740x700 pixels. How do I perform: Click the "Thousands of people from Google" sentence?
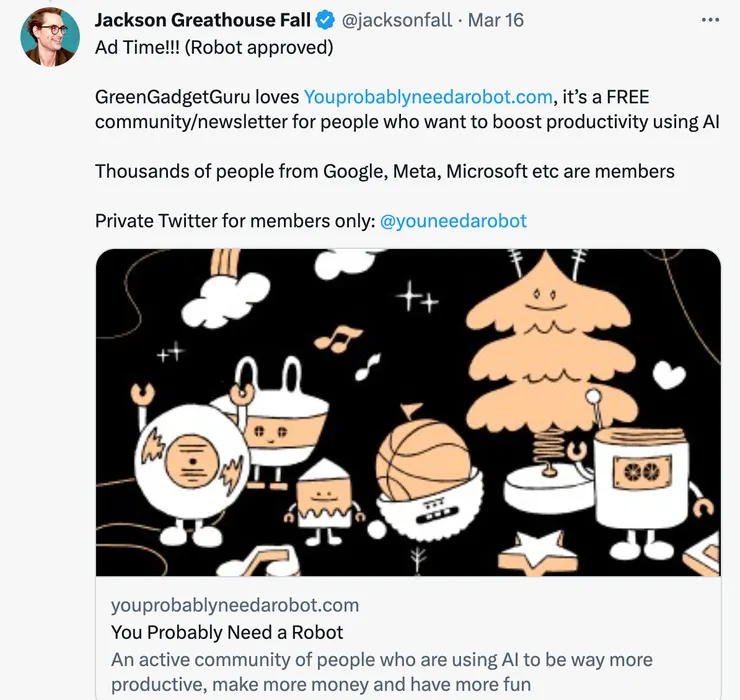(x=384, y=171)
